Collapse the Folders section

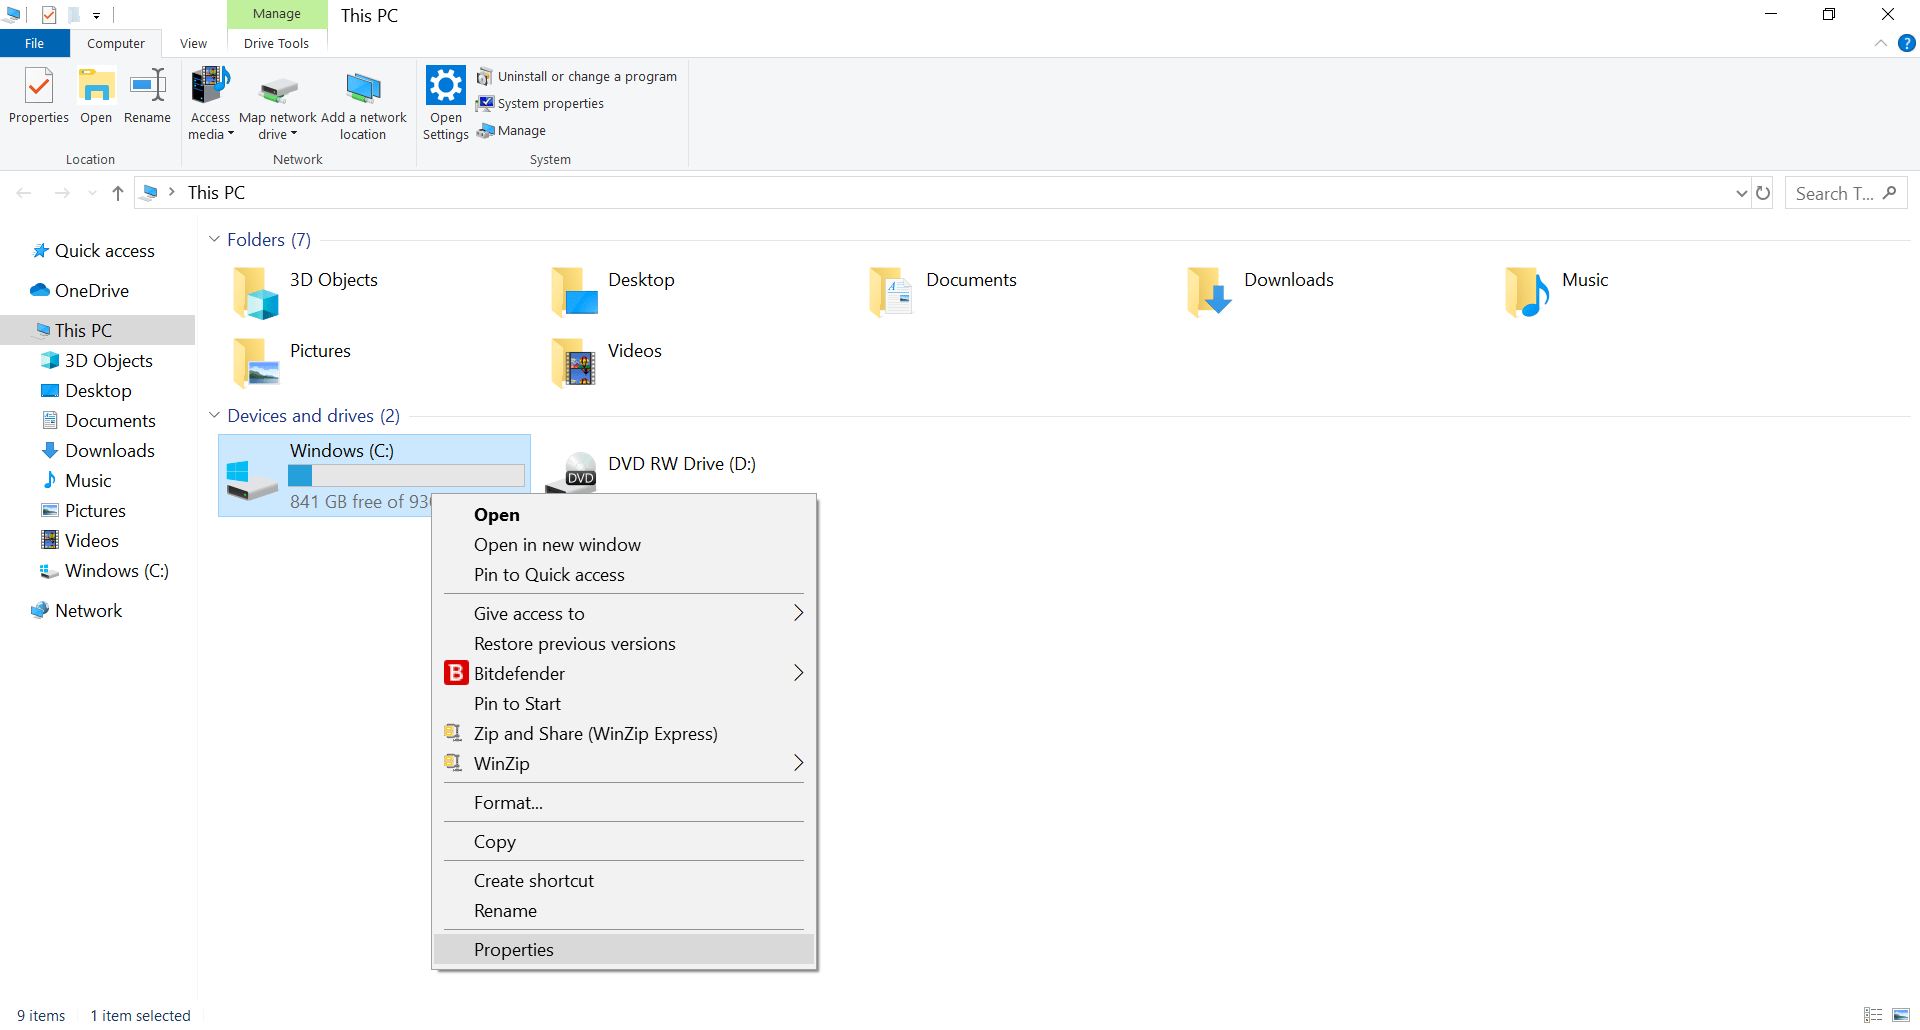click(x=214, y=239)
